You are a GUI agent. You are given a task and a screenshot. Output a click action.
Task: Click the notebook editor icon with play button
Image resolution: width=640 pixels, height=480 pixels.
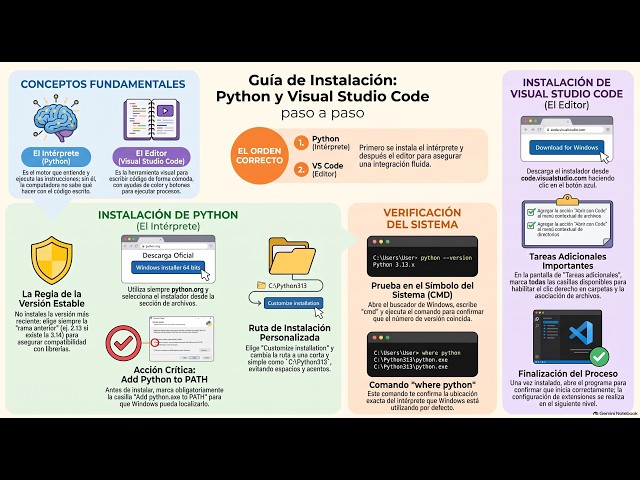pyautogui.click(x=151, y=119)
